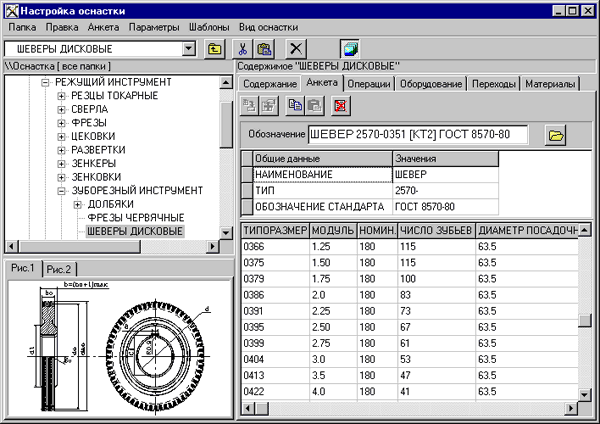The width and height of the screenshot is (600, 424).
Task: Click the yellow open-folder icon beside Обозначение
Action: (x=557, y=134)
